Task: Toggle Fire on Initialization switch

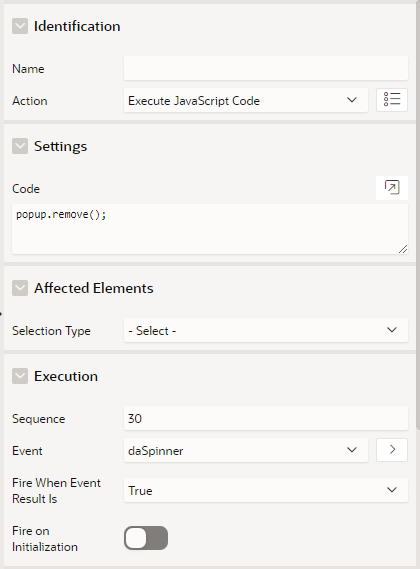Action: 146,538
